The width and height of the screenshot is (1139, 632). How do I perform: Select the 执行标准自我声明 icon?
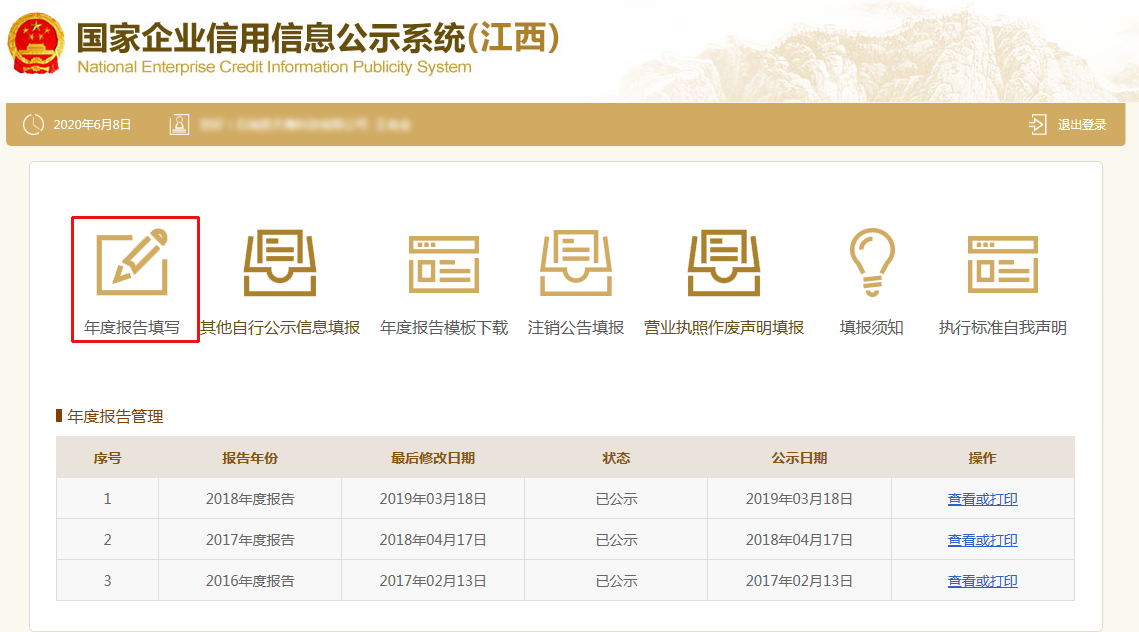pyautogui.click(x=1002, y=264)
